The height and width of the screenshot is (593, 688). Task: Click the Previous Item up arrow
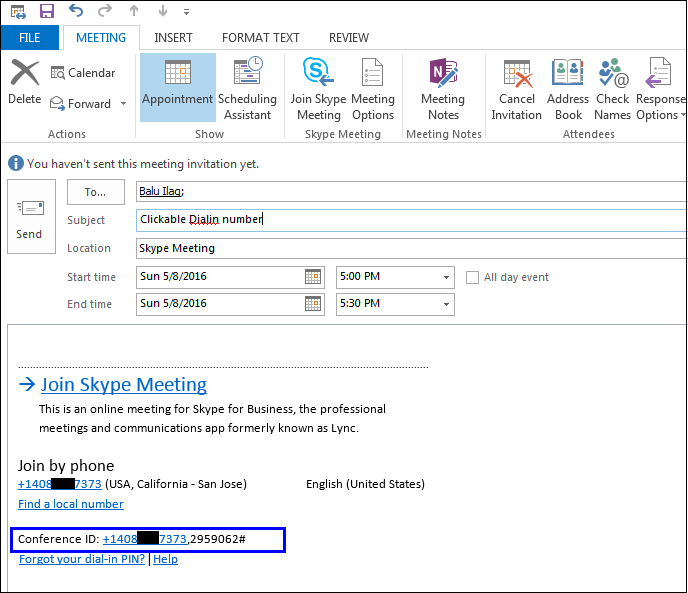[134, 11]
